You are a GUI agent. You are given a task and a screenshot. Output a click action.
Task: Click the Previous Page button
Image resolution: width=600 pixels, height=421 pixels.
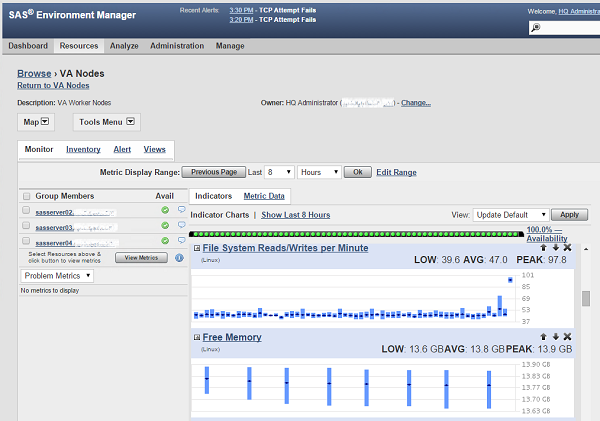(214, 172)
